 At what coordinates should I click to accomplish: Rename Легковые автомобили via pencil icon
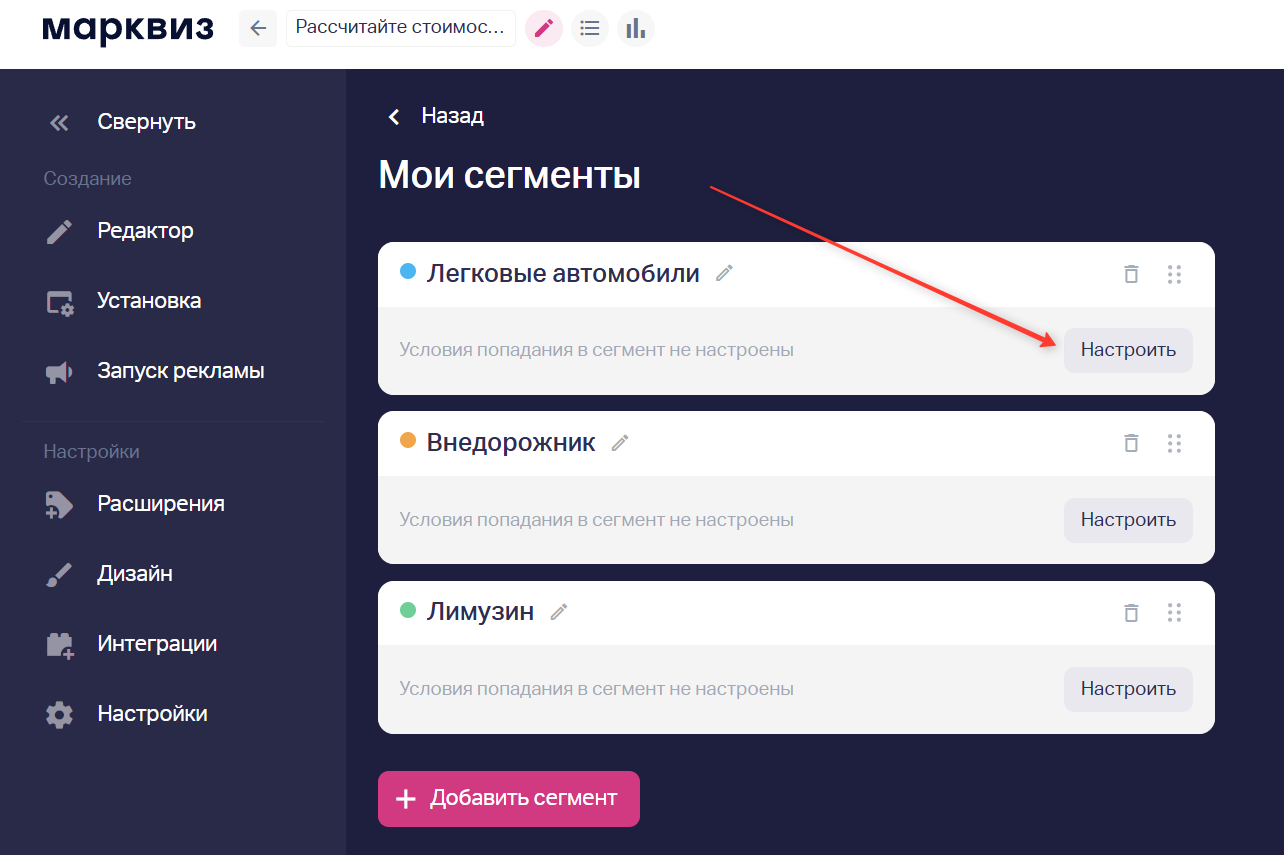pos(725,272)
